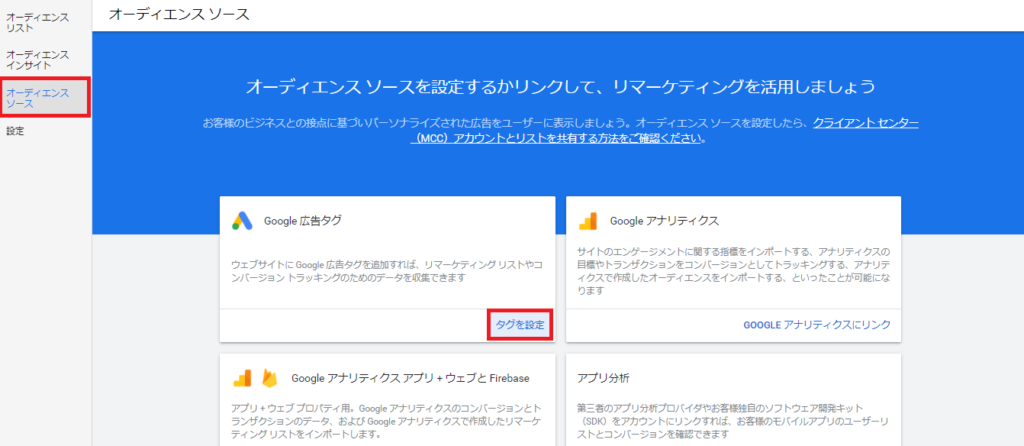The width and height of the screenshot is (1024, 446).
Task: Select オーディエンス ソース in sidebar
Action: pyautogui.click(x=44, y=98)
